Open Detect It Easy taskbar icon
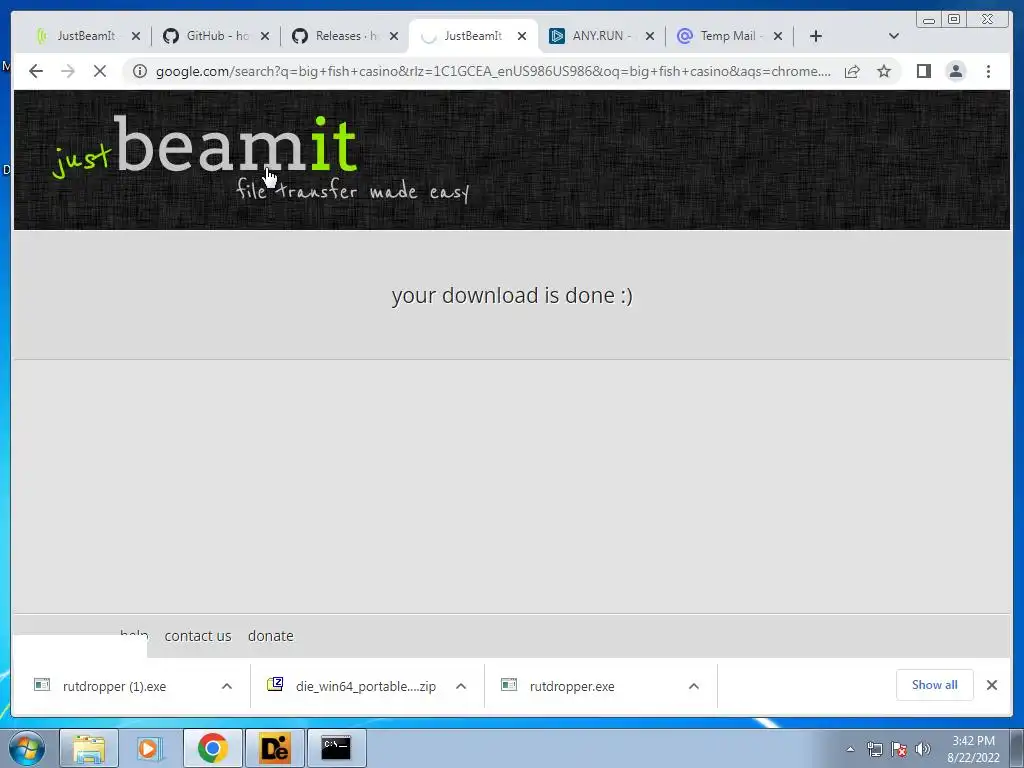 point(274,748)
